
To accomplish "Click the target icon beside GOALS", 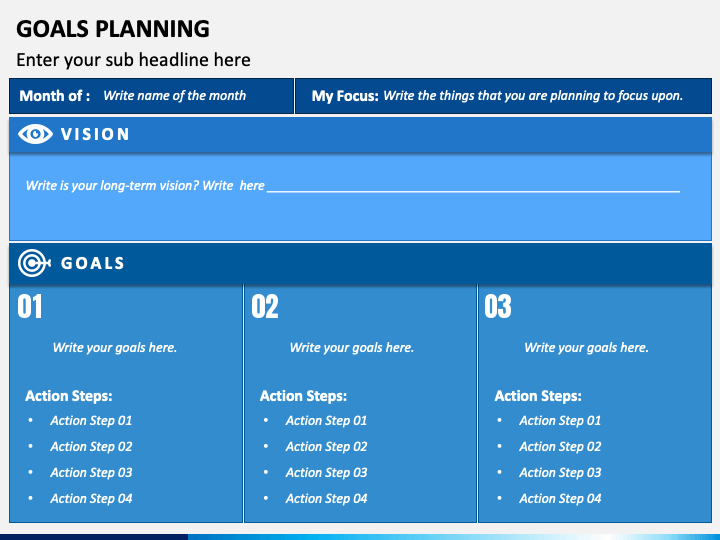I will pyautogui.click(x=34, y=263).
